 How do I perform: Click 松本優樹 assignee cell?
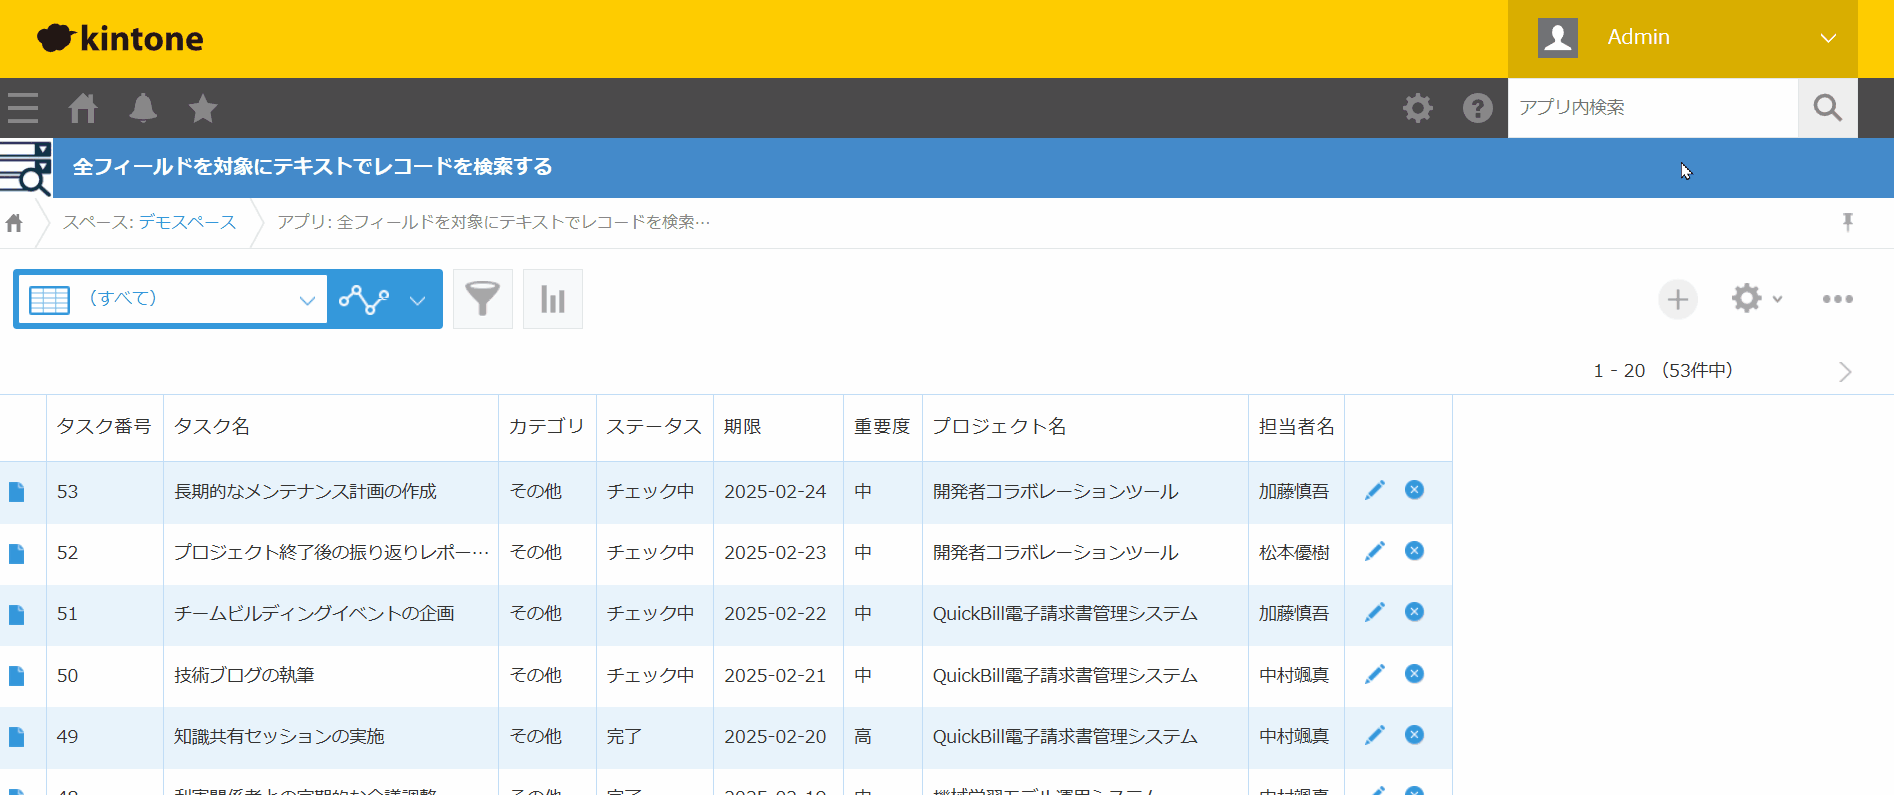pyautogui.click(x=1294, y=553)
